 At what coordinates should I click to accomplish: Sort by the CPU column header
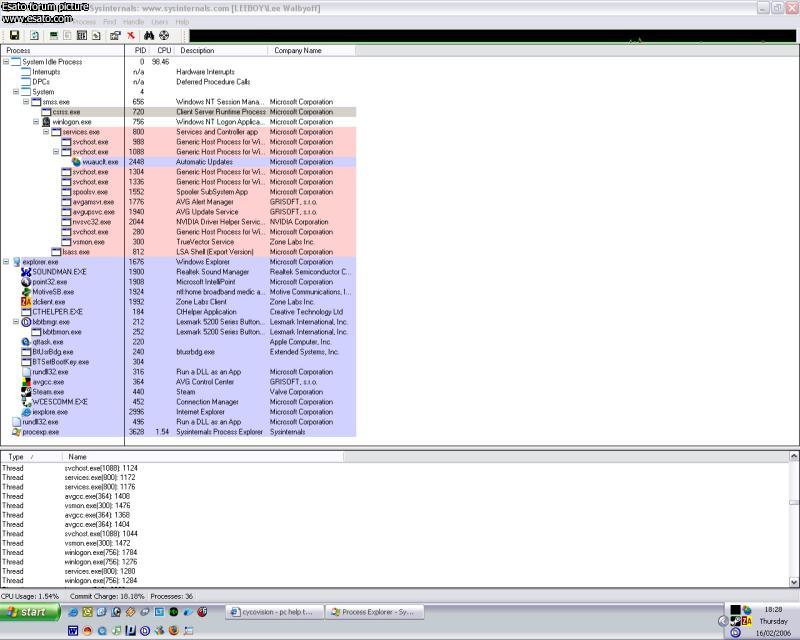161,51
